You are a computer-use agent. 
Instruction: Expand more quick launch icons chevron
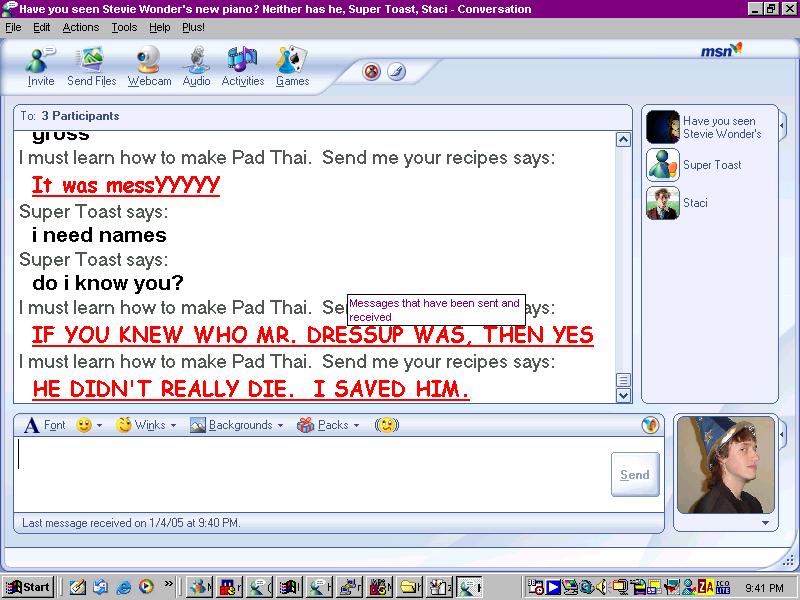pyautogui.click(x=169, y=584)
